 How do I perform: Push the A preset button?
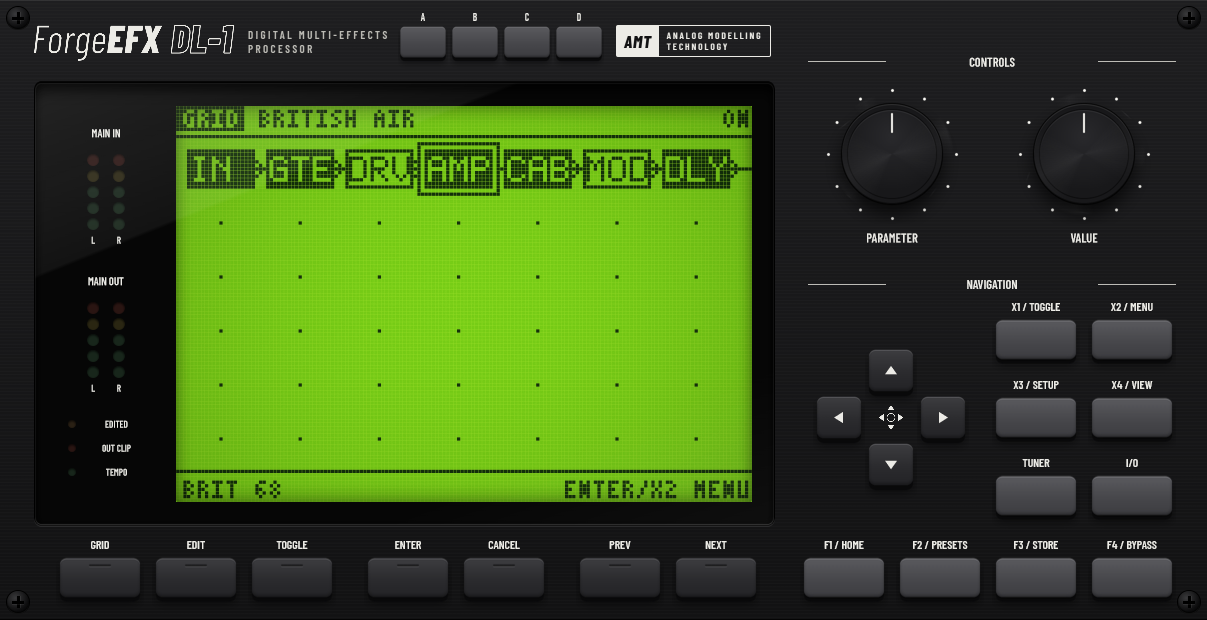[423, 41]
